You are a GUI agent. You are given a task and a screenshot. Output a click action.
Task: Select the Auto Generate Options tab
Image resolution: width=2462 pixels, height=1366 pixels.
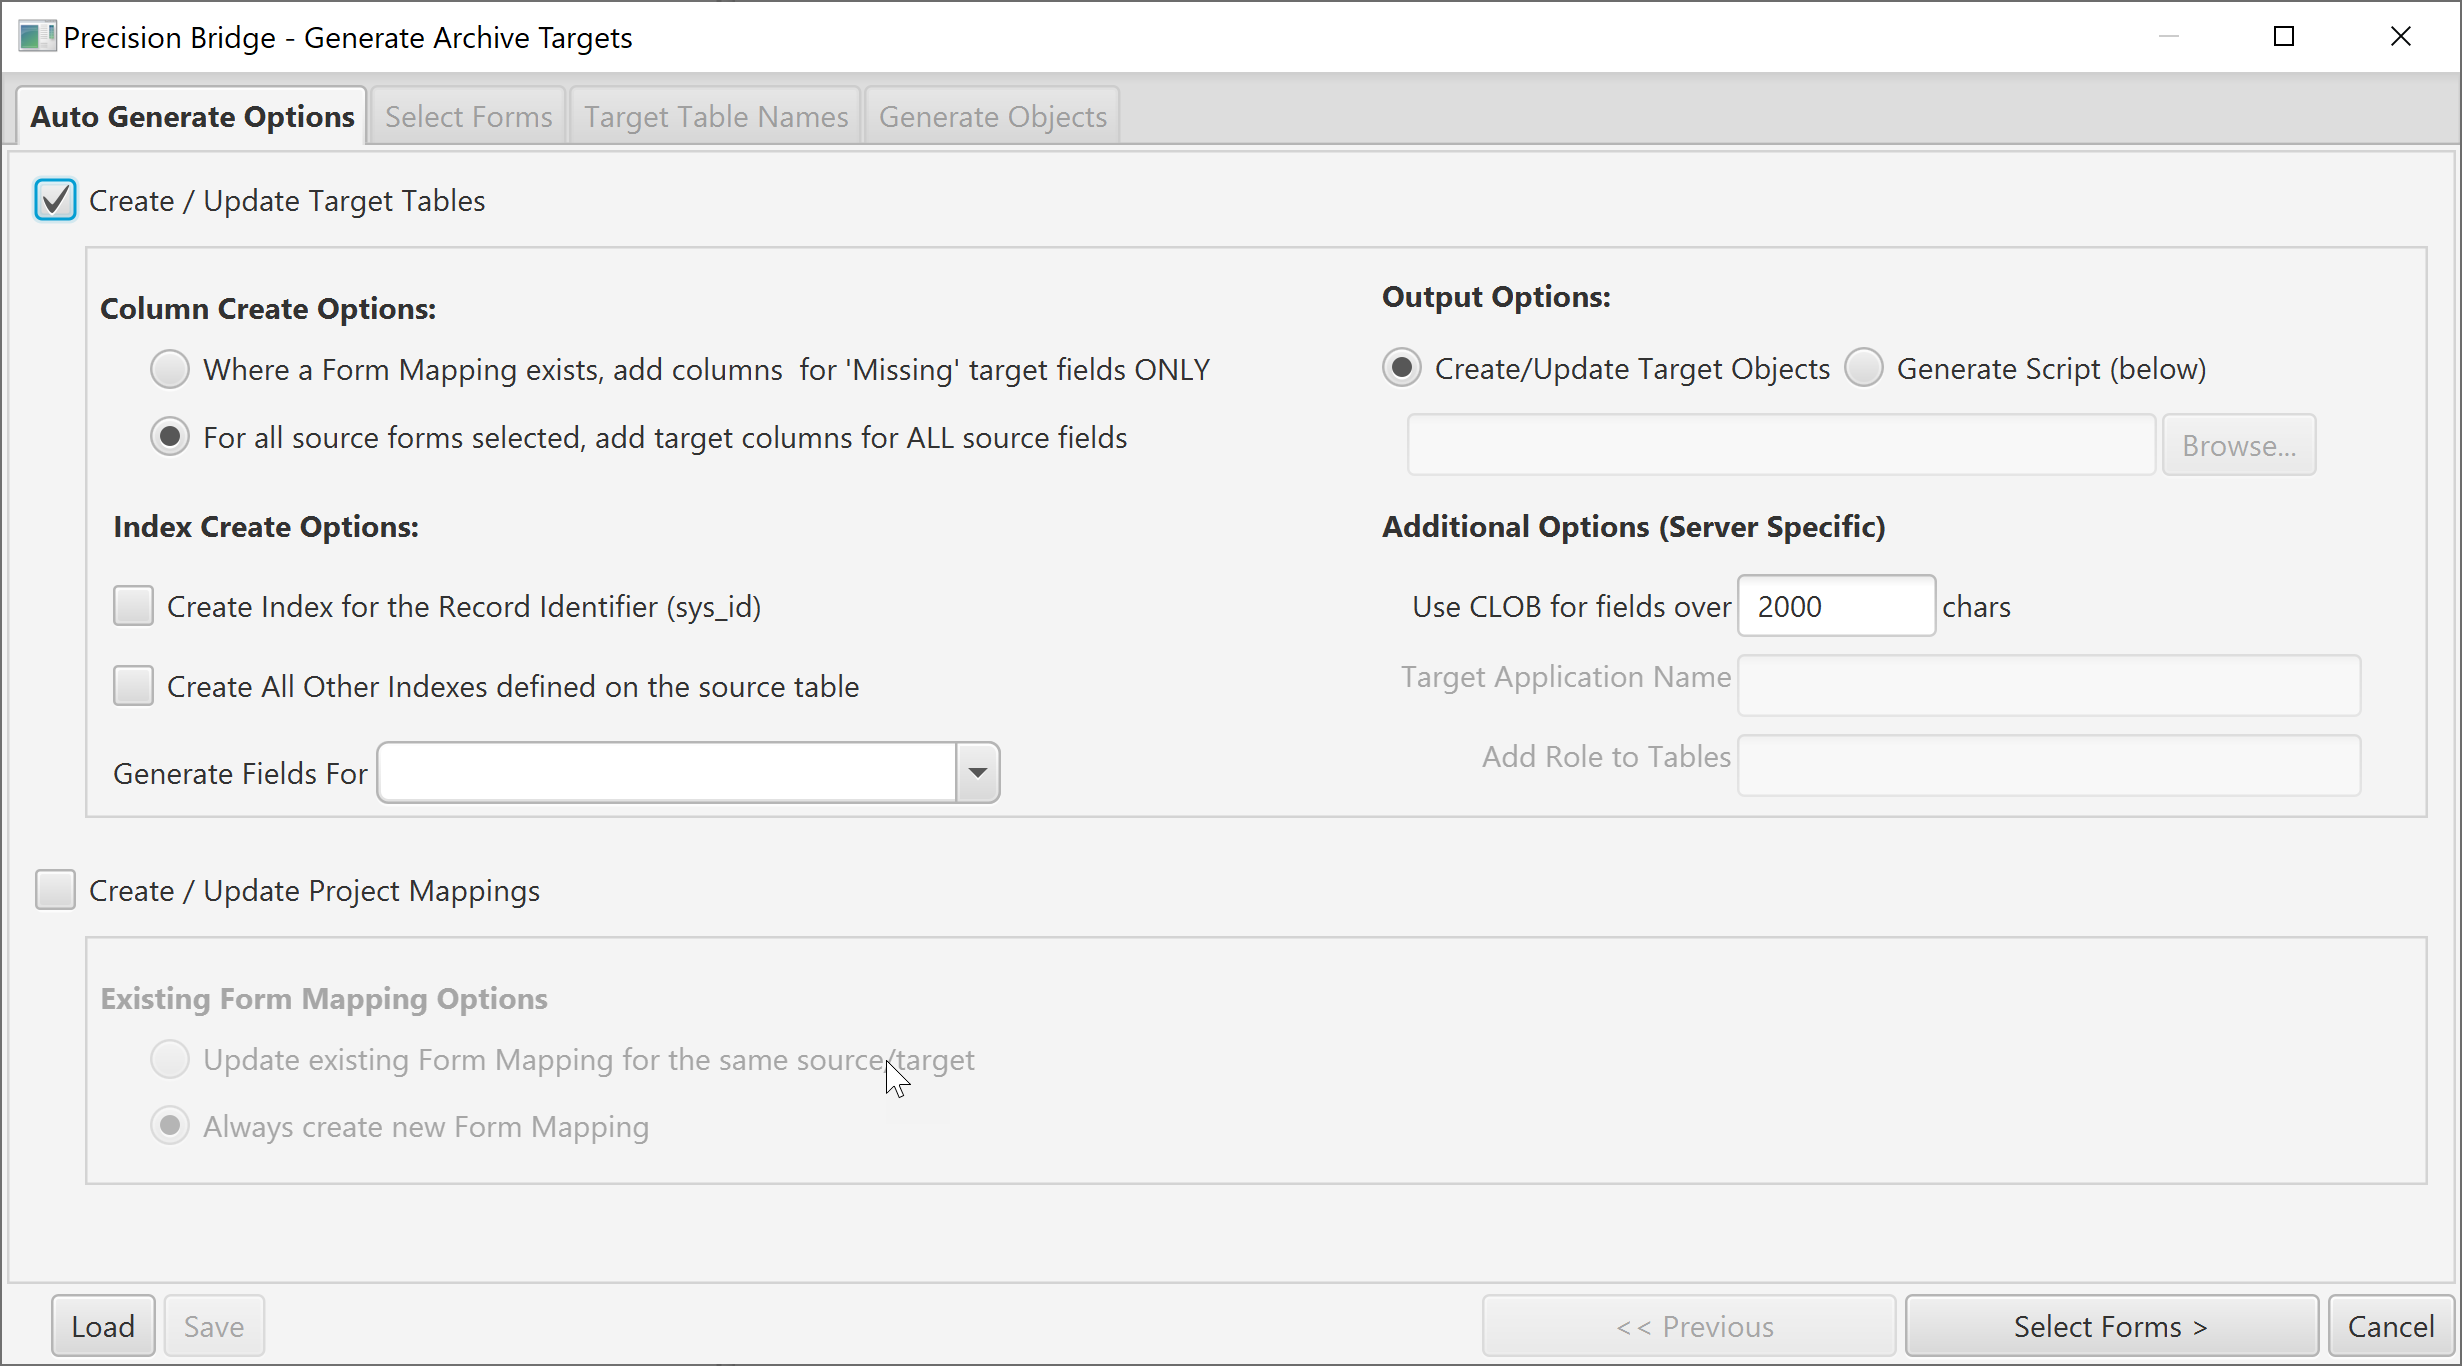point(192,116)
